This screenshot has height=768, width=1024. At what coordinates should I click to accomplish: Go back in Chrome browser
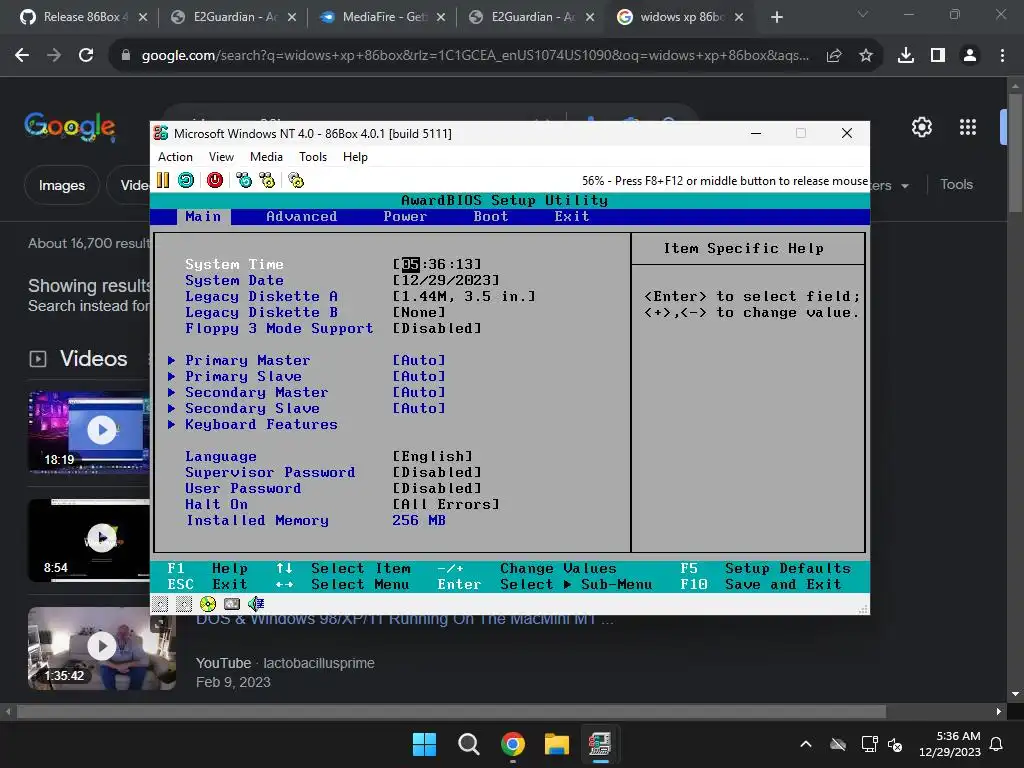coord(22,56)
